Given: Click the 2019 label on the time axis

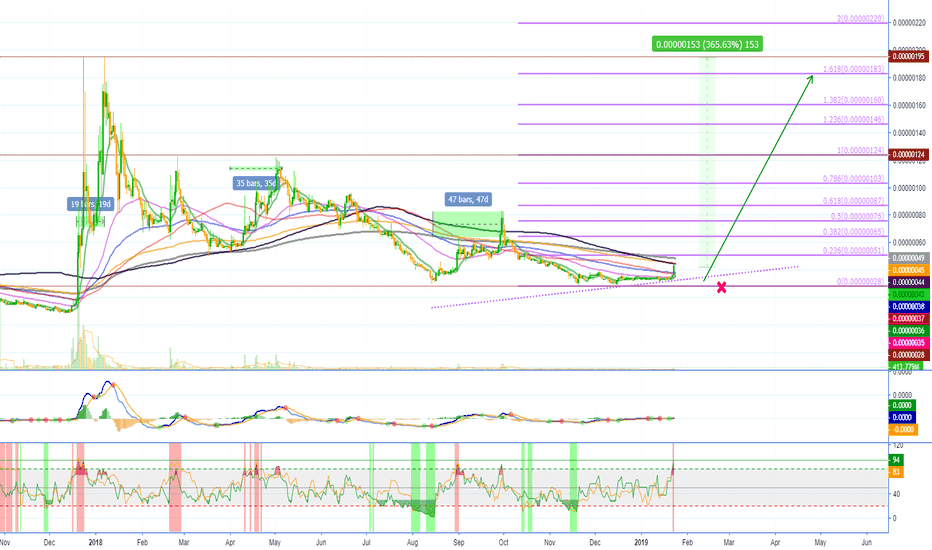Looking at the screenshot, I should pos(641,542).
